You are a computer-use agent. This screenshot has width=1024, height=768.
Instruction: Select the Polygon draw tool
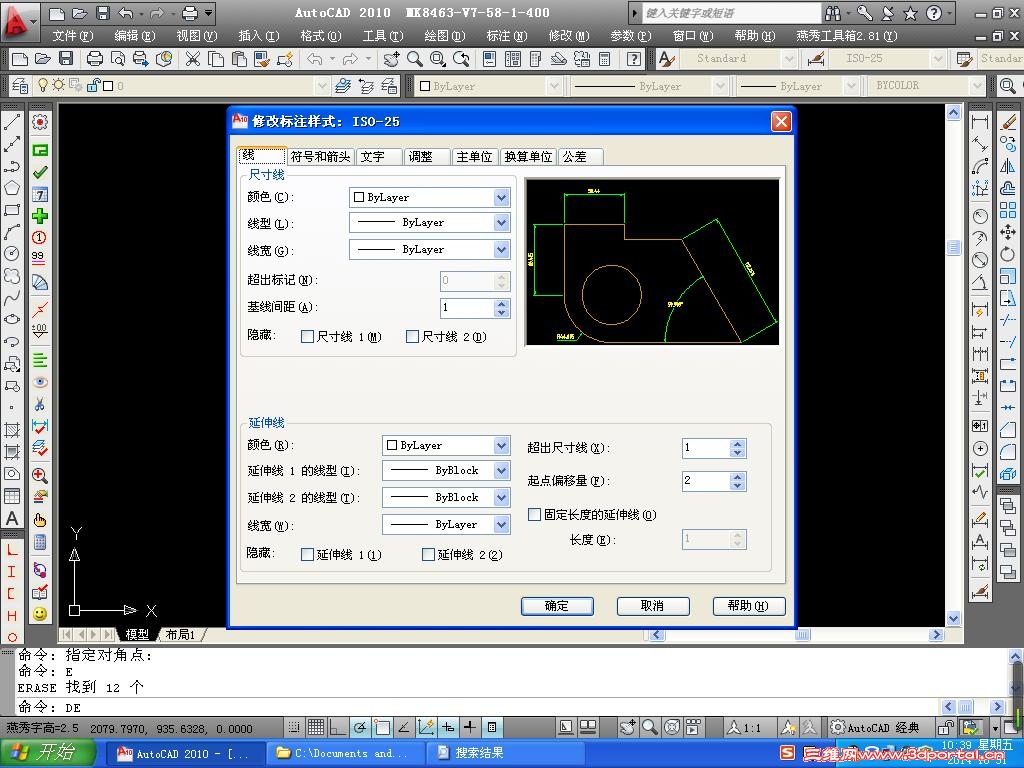click(12, 188)
